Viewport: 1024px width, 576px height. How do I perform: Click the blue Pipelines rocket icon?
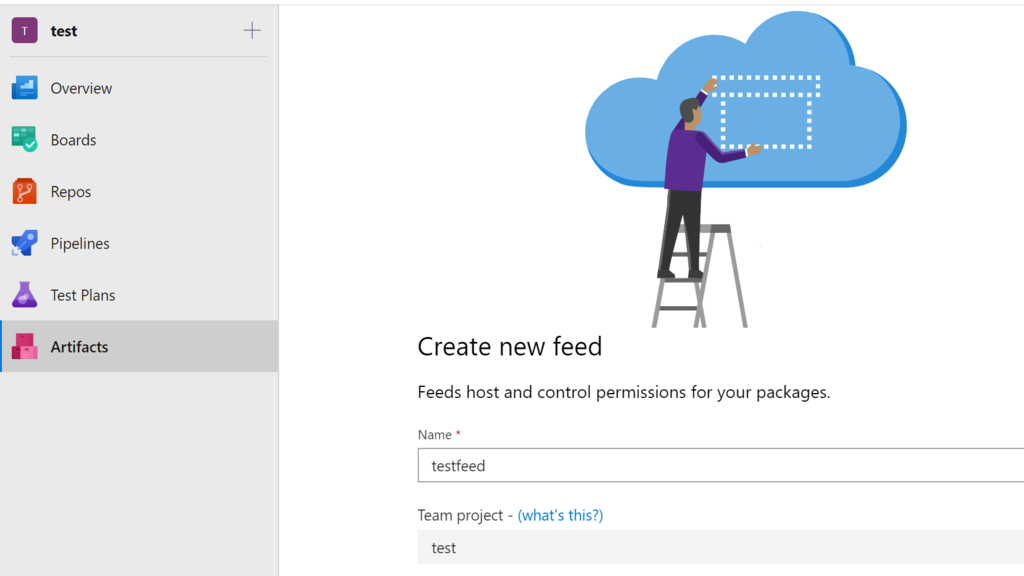[24, 243]
